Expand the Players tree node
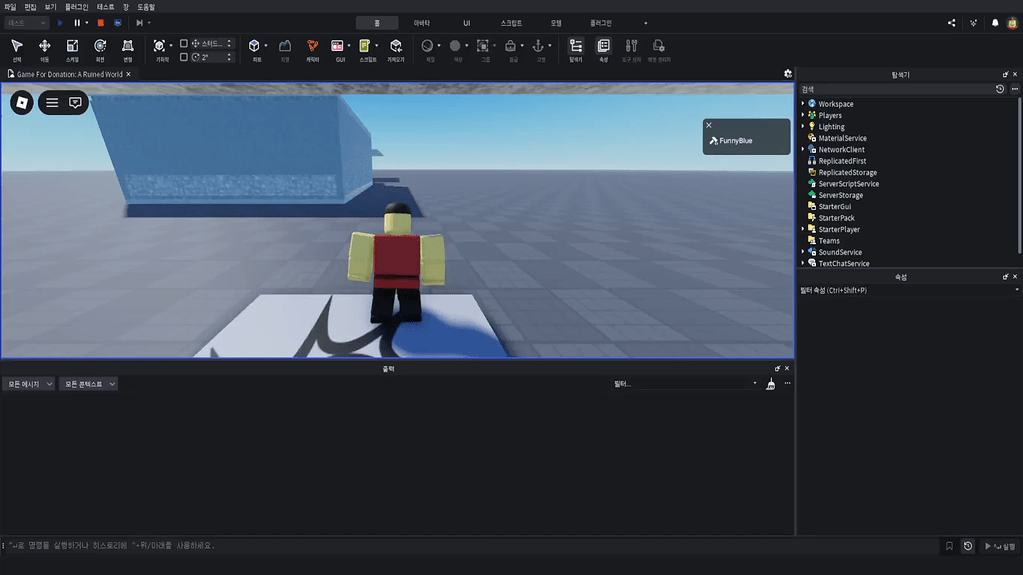 (x=803, y=115)
